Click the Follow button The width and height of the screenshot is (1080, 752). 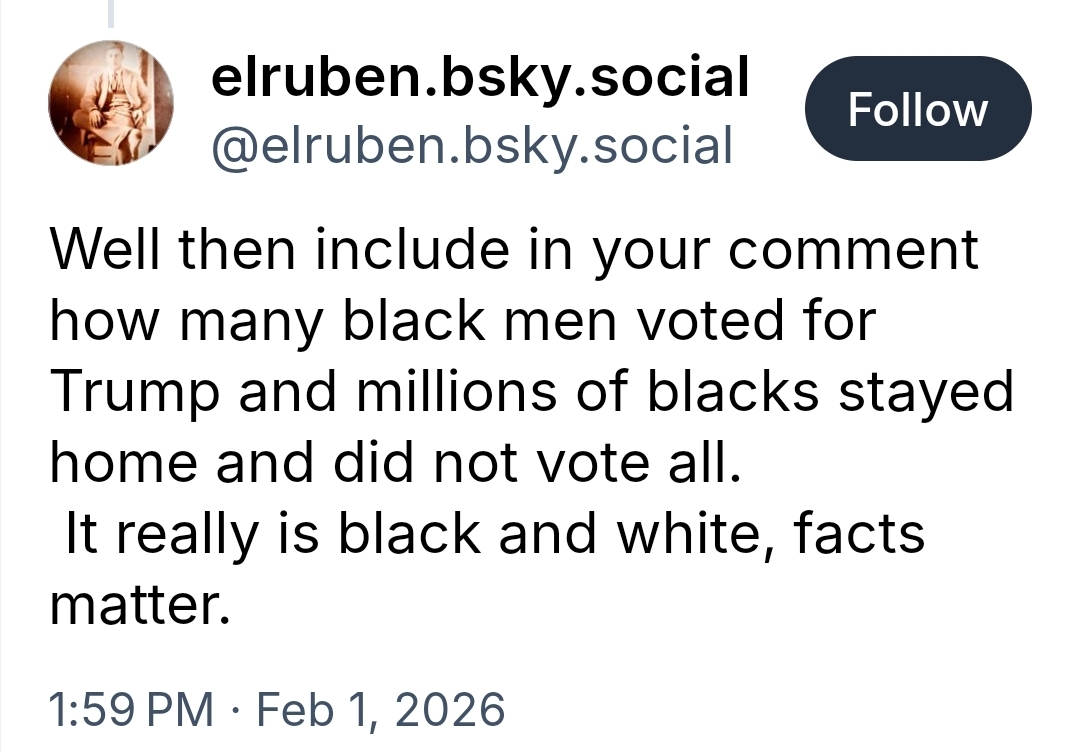click(917, 109)
